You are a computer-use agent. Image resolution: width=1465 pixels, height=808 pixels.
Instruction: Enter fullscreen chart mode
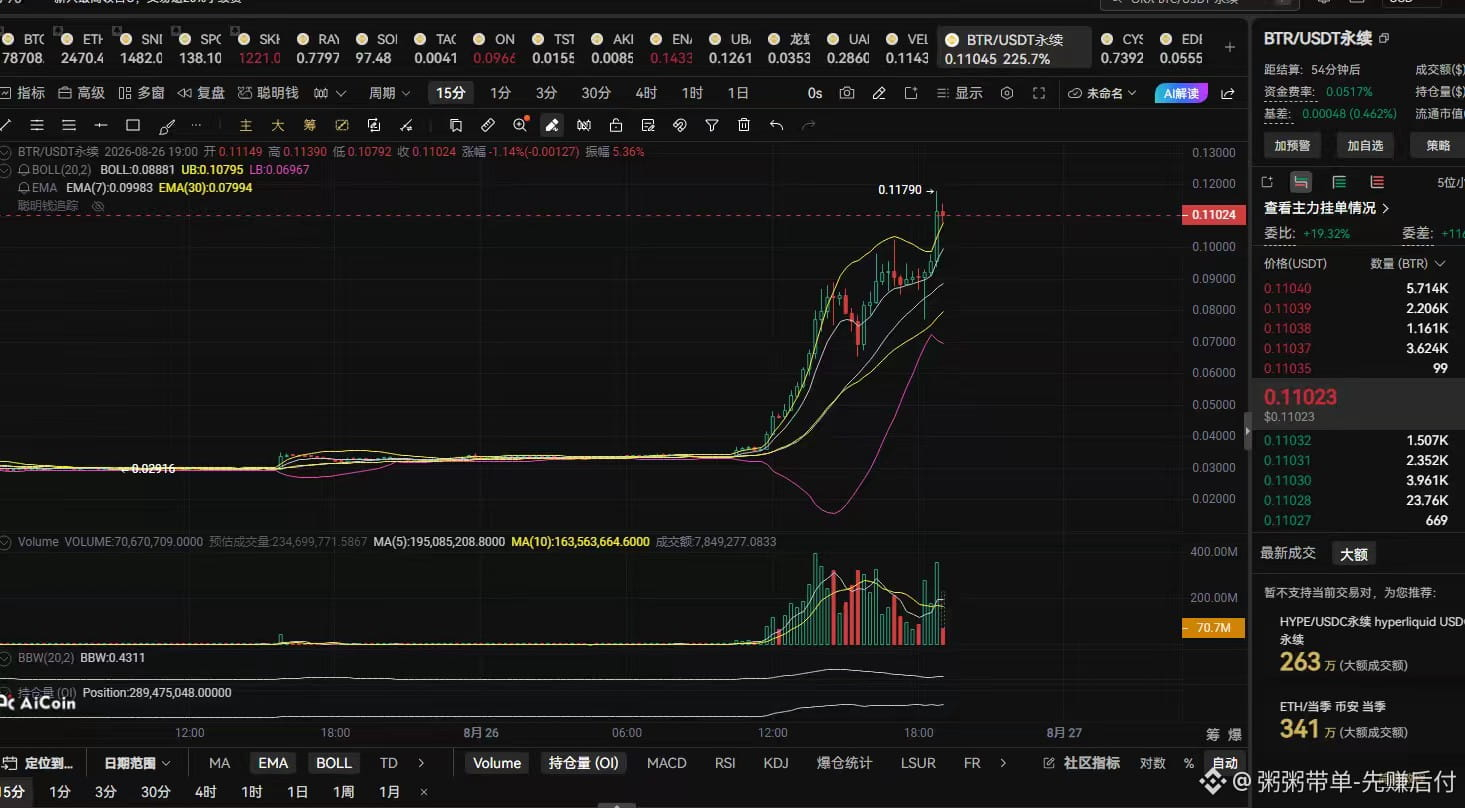[x=1039, y=93]
